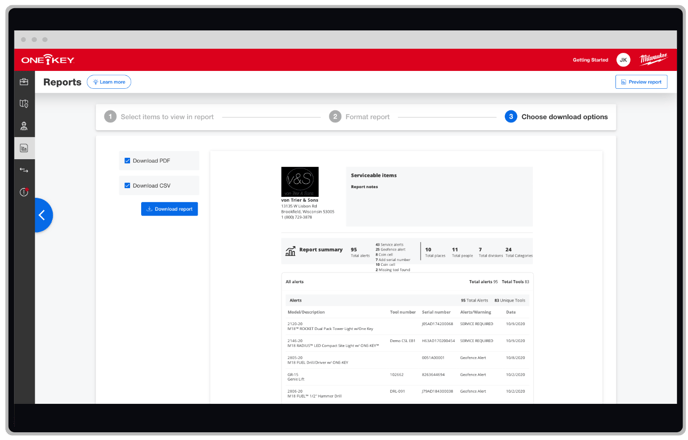688x440 pixels.
Task: Click the 10 Total places figure
Action: point(435,252)
